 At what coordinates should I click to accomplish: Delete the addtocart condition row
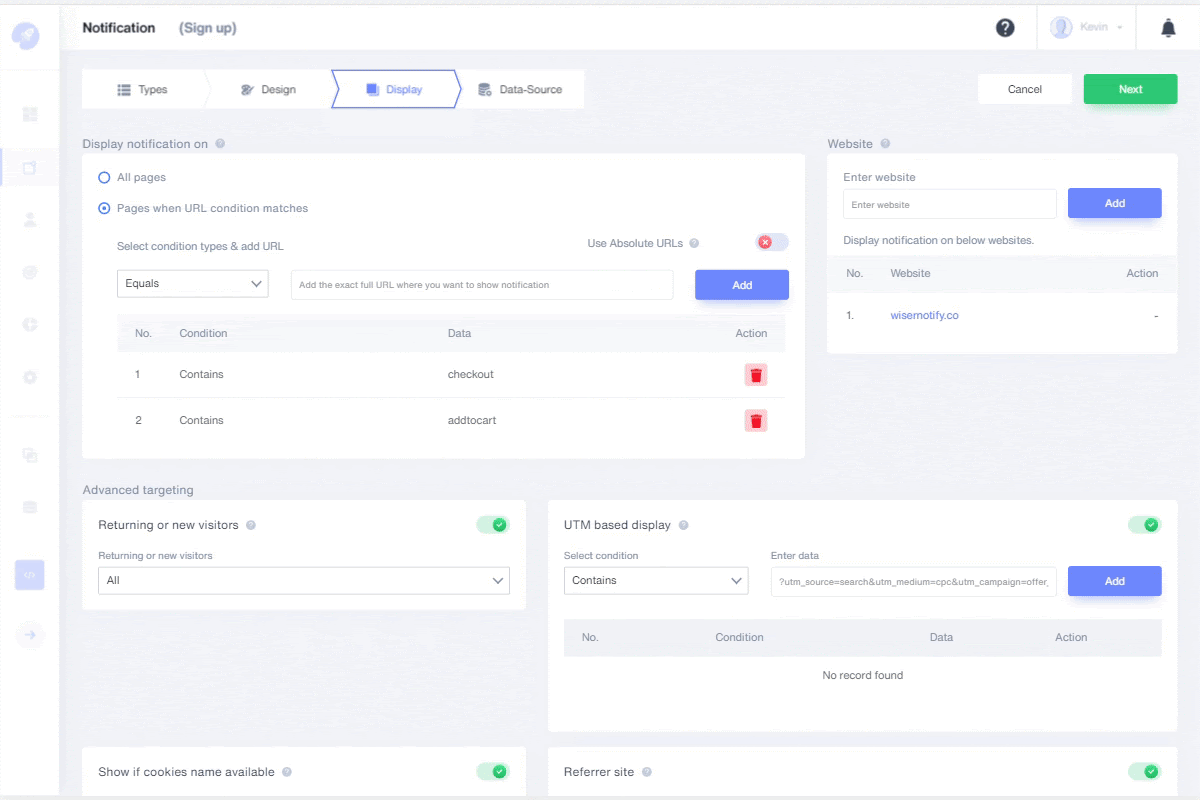pyautogui.click(x=756, y=421)
